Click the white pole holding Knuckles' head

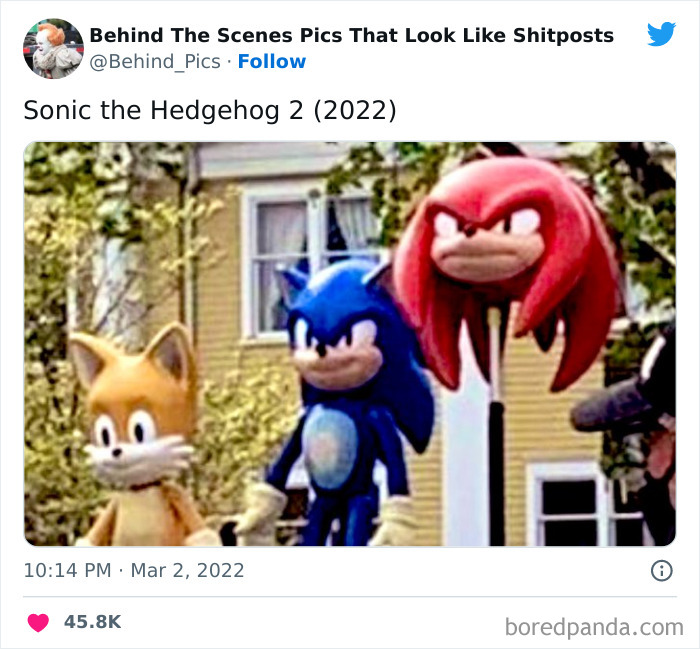point(495,426)
